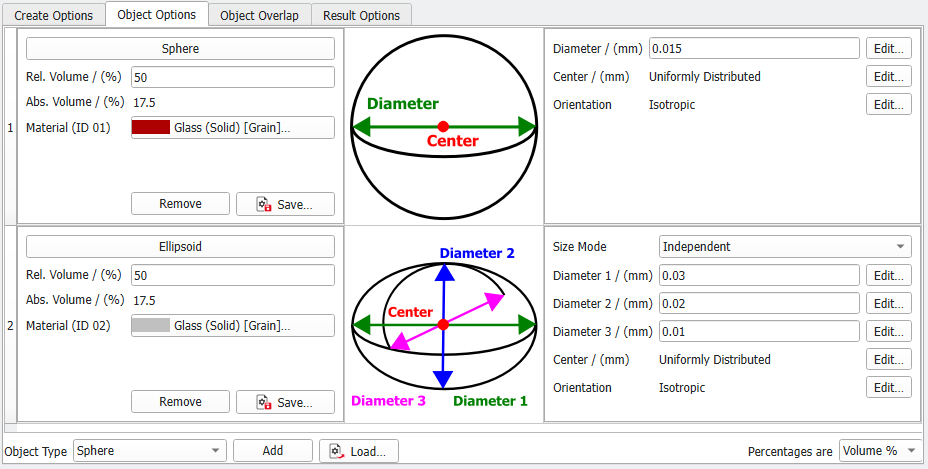Screen dimensions: 928x469
Task: Edit Sphere Rel. Volume field
Action: 233,77
